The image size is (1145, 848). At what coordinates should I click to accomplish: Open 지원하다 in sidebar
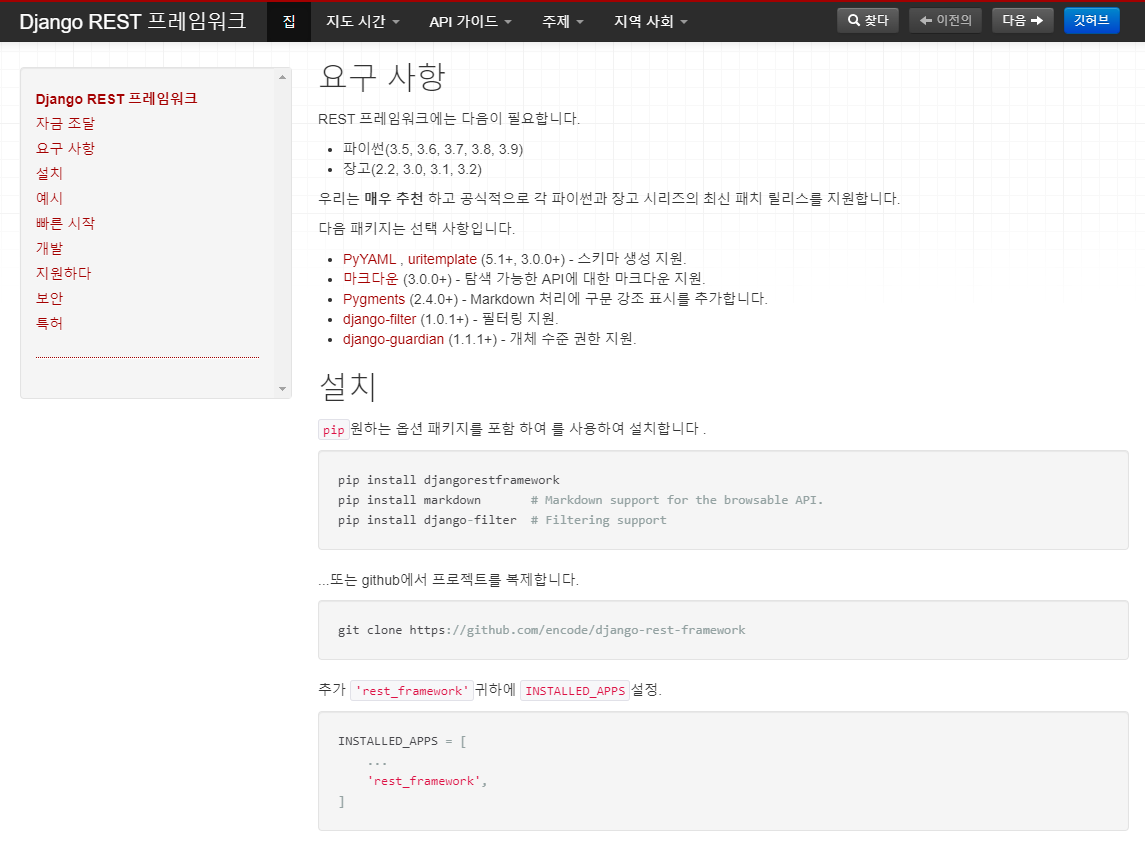pyautogui.click(x=64, y=273)
